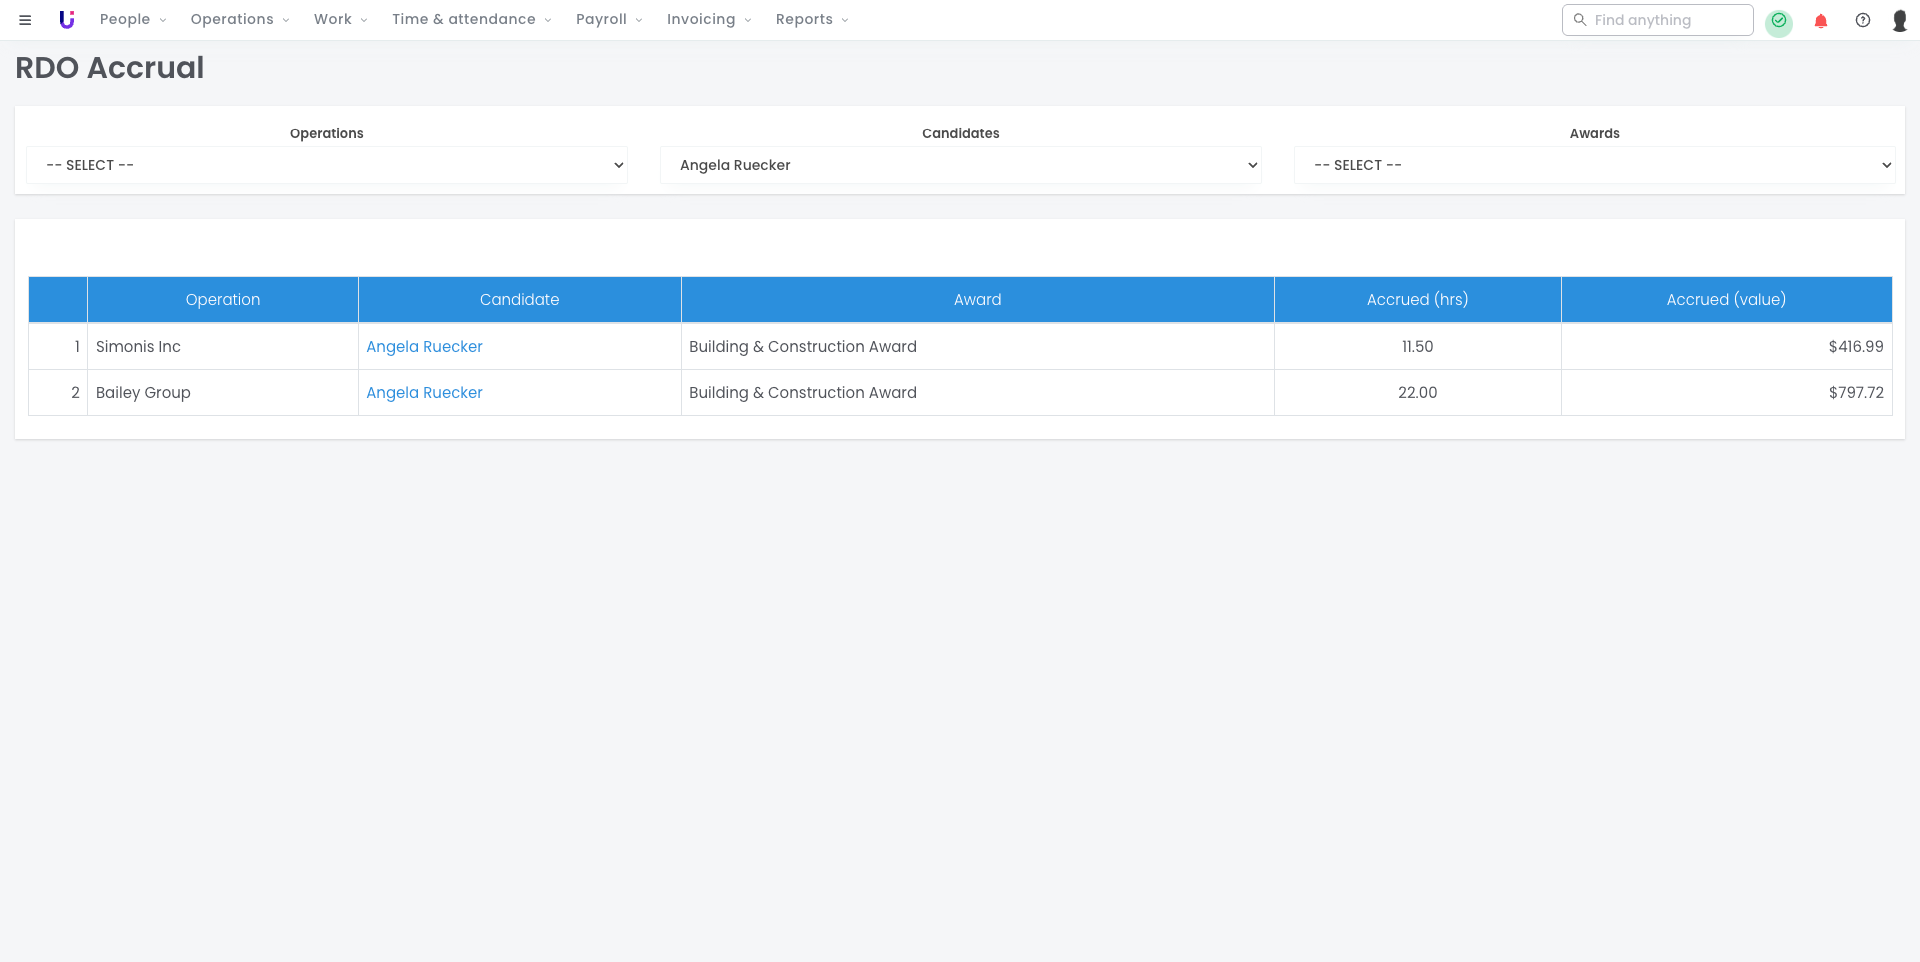The image size is (1920, 962).
Task: Expand the Awards filter dropdown
Action: pyautogui.click(x=1594, y=165)
